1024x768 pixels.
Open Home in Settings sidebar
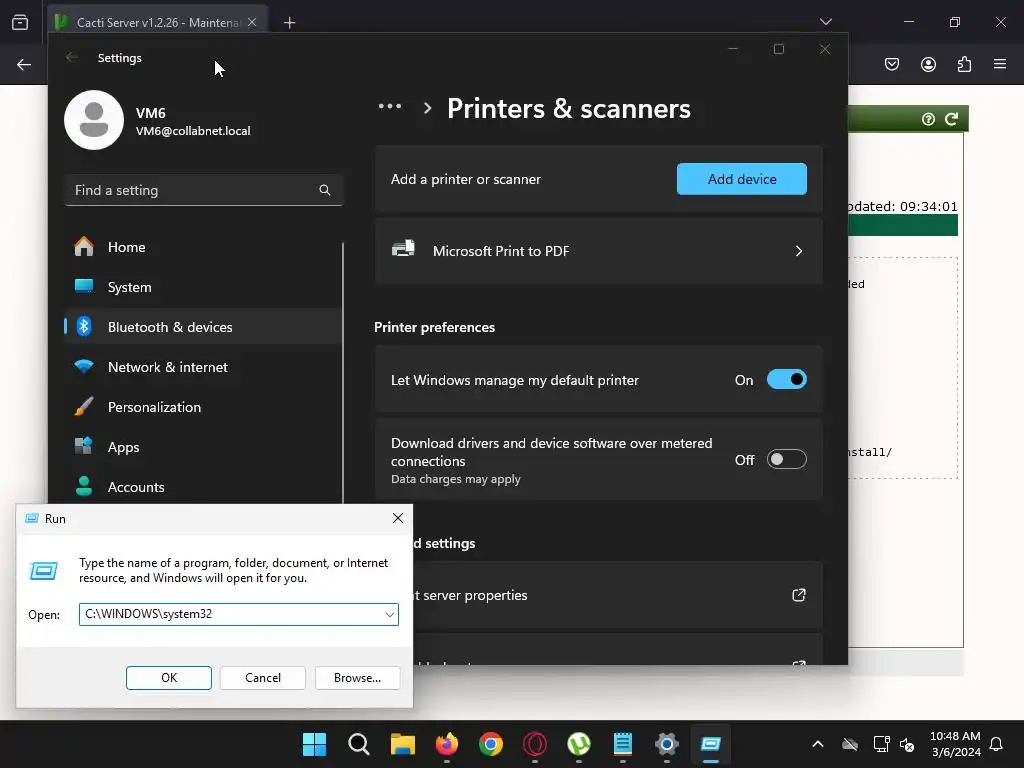click(202, 247)
